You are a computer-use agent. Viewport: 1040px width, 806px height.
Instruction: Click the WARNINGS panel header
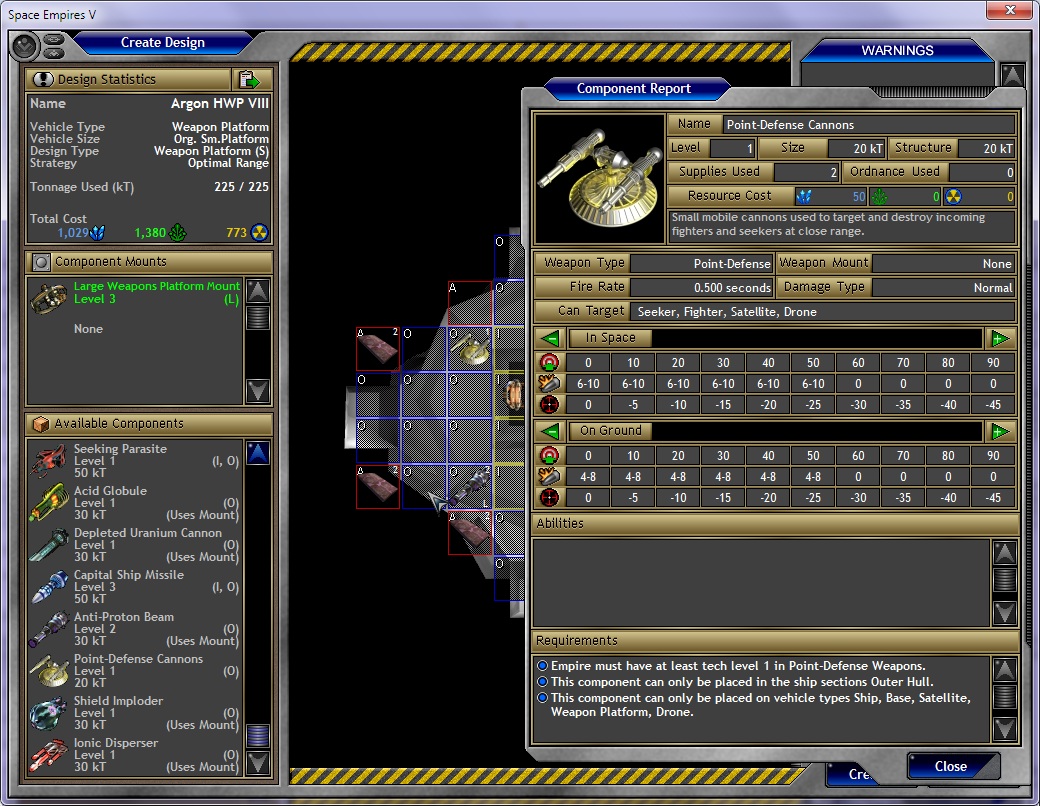click(x=897, y=50)
